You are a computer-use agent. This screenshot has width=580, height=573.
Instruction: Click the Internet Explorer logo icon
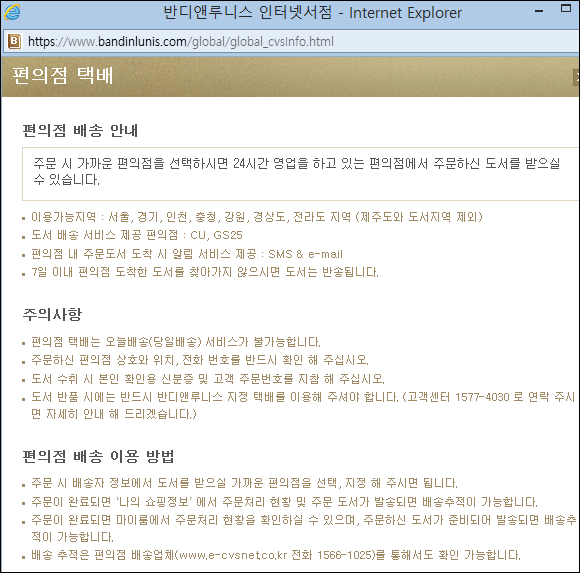[x=12, y=12]
